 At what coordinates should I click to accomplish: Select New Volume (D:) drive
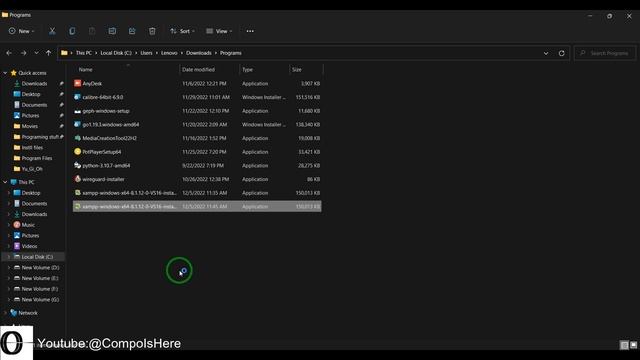pyautogui.click(x=40, y=268)
